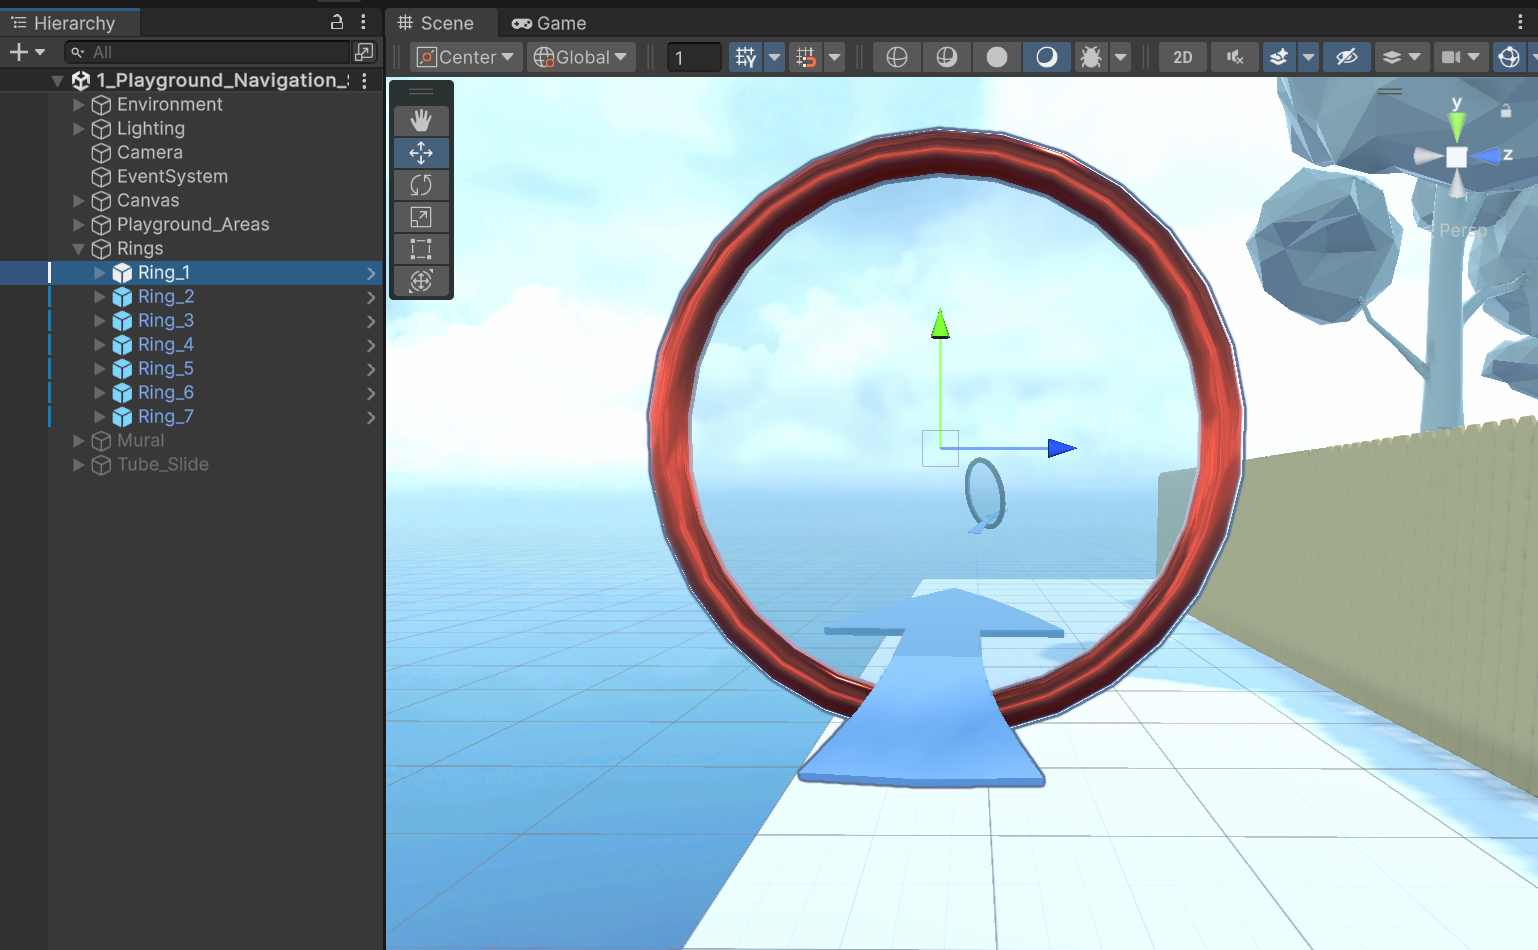Image resolution: width=1538 pixels, height=950 pixels.
Task: Select Ring_5 in the hierarchy
Action: coord(166,369)
